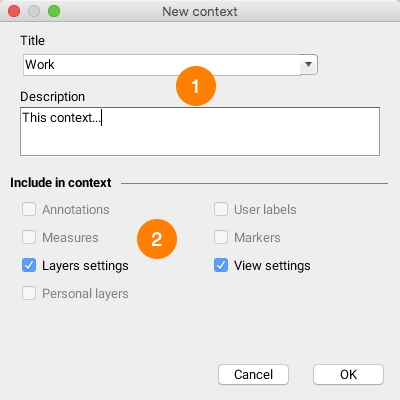Click the Include in context section heading

tap(61, 183)
